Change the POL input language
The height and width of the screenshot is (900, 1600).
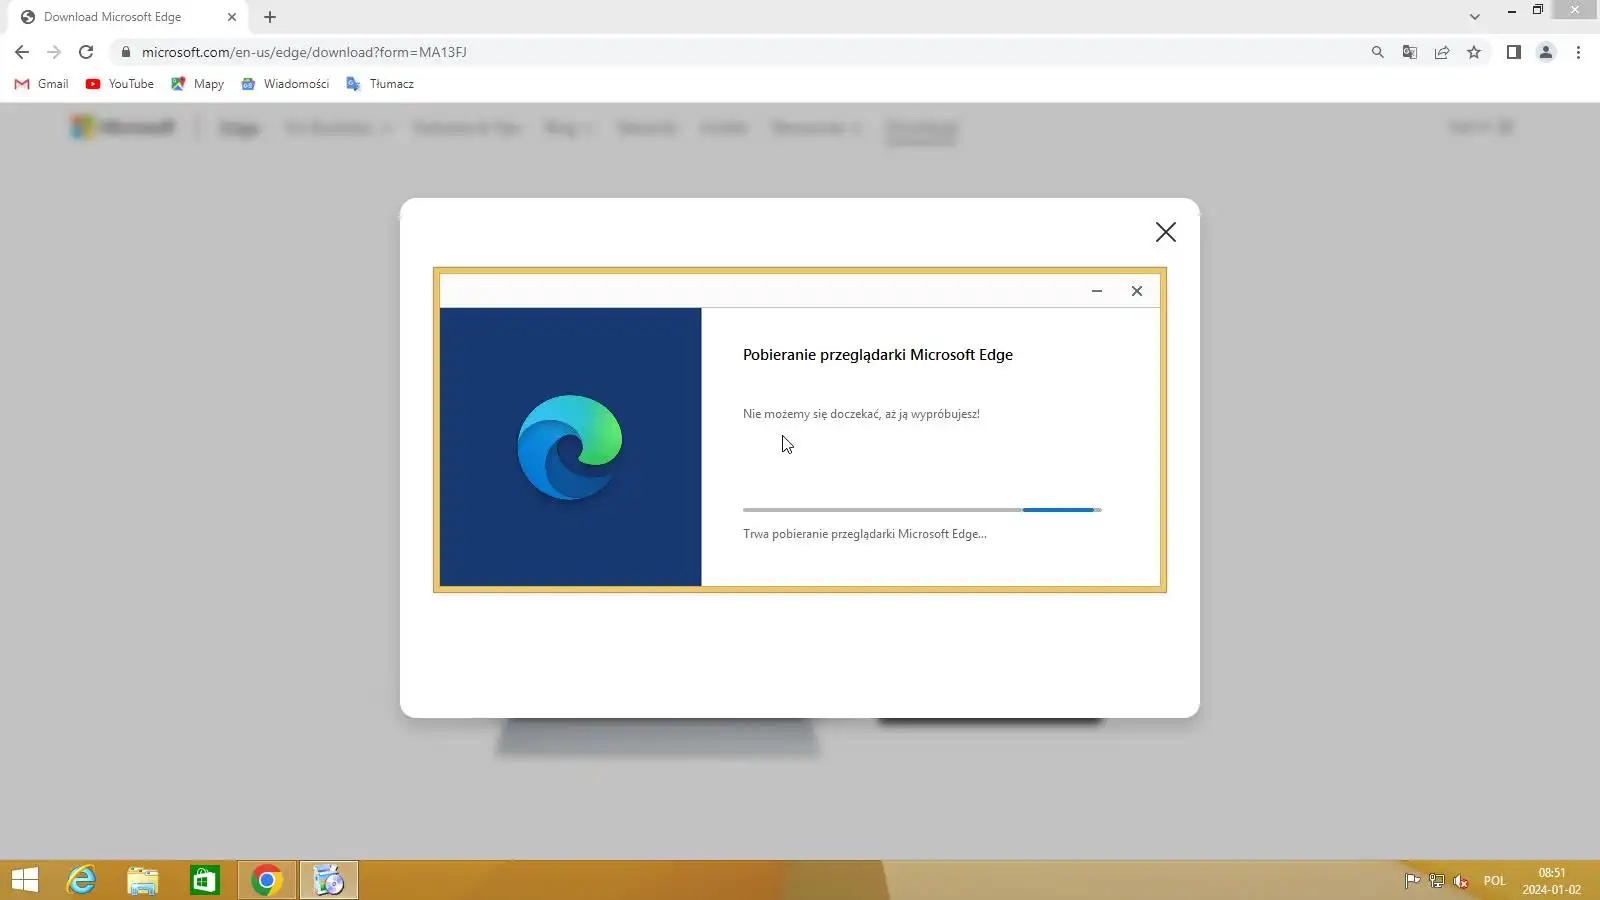click(x=1495, y=881)
